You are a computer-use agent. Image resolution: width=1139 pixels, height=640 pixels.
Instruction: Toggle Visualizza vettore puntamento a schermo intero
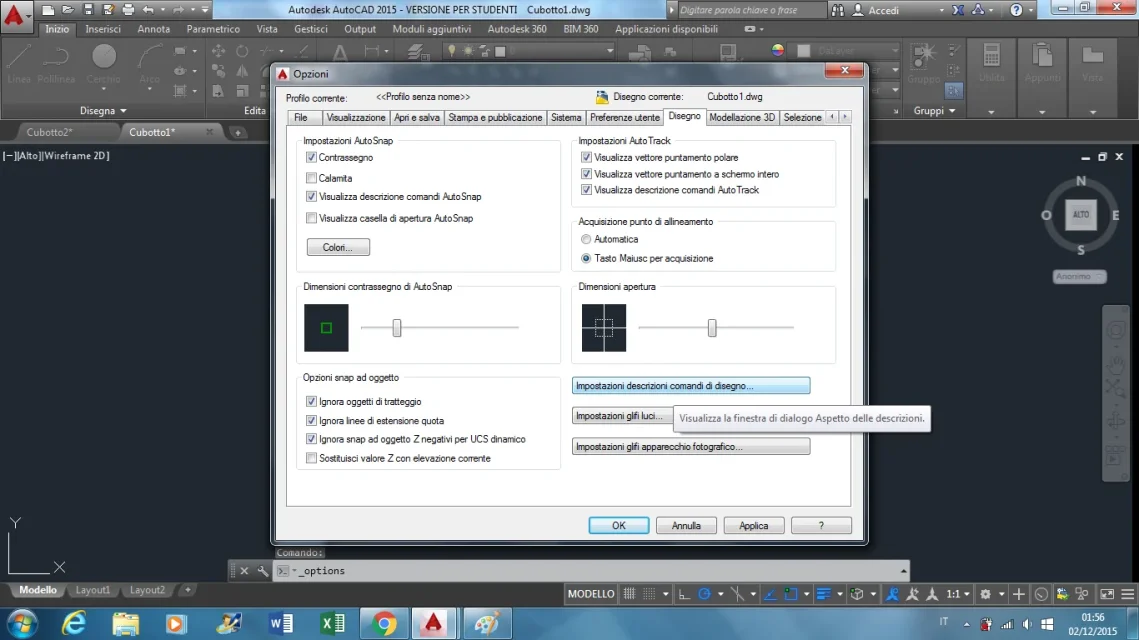[x=586, y=174]
